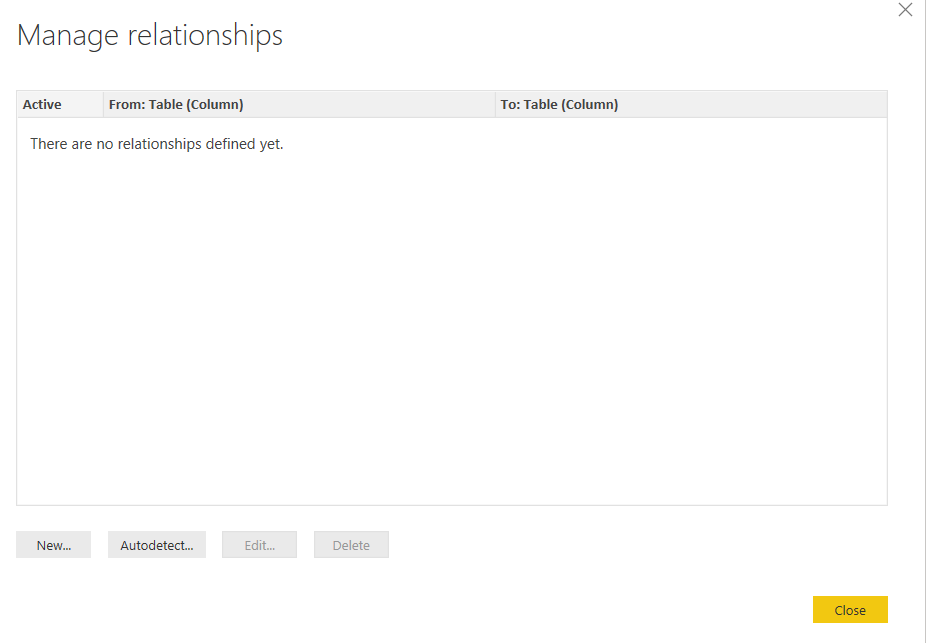Click the New... button
The width and height of the screenshot is (926, 643).
tap(53, 545)
